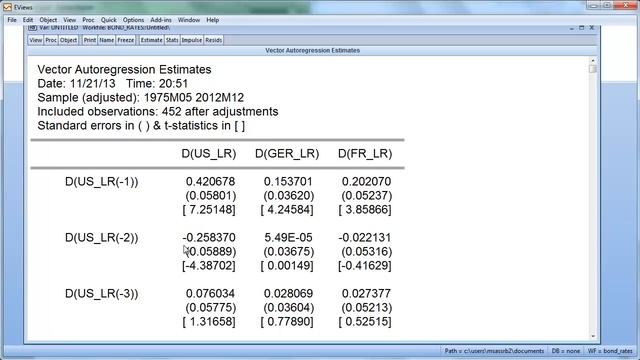
Task: Open the Proc menu in menu bar
Action: (x=88, y=20)
